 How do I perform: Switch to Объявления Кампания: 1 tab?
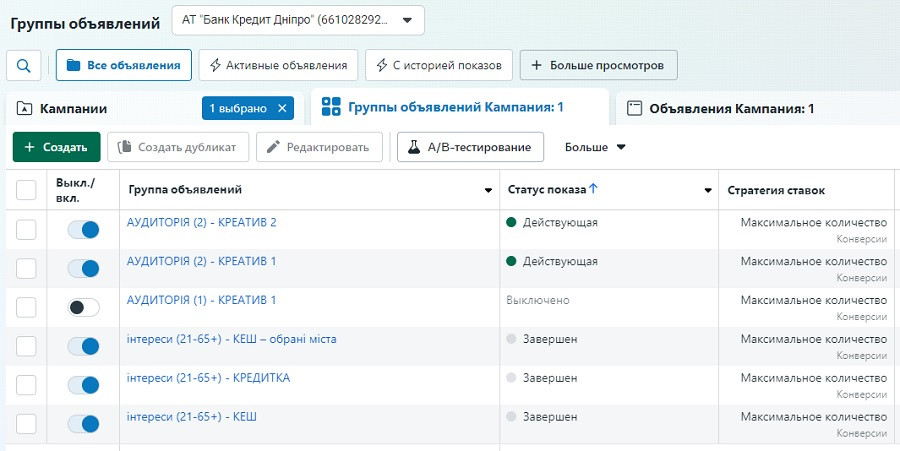[758, 108]
